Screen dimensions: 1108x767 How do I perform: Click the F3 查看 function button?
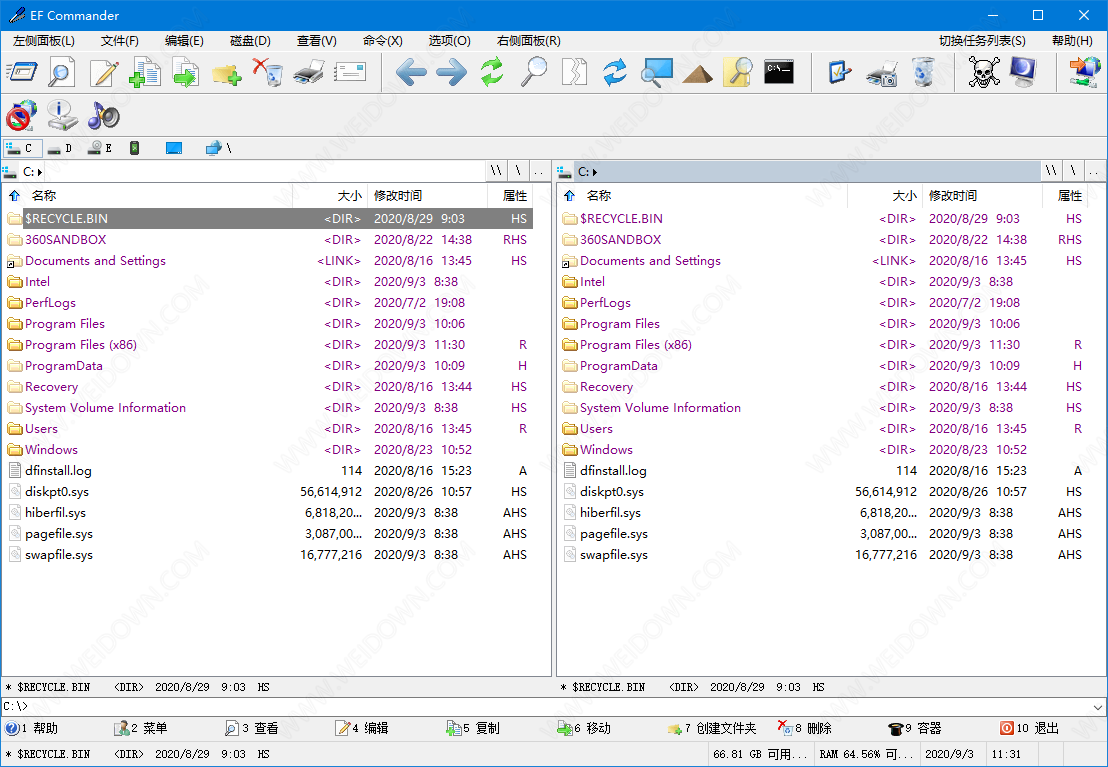coord(252,728)
